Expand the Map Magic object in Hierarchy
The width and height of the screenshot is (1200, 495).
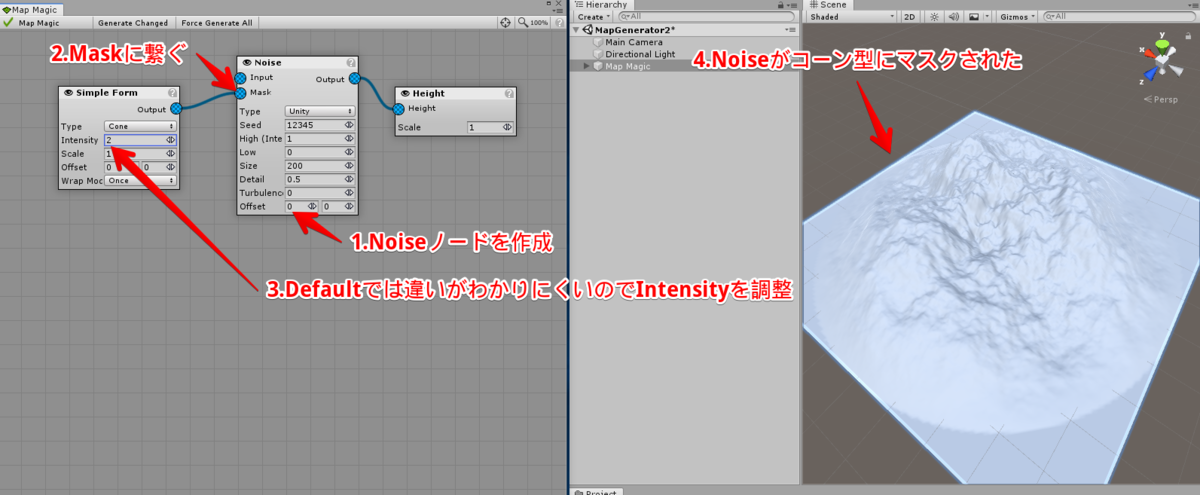[x=586, y=66]
